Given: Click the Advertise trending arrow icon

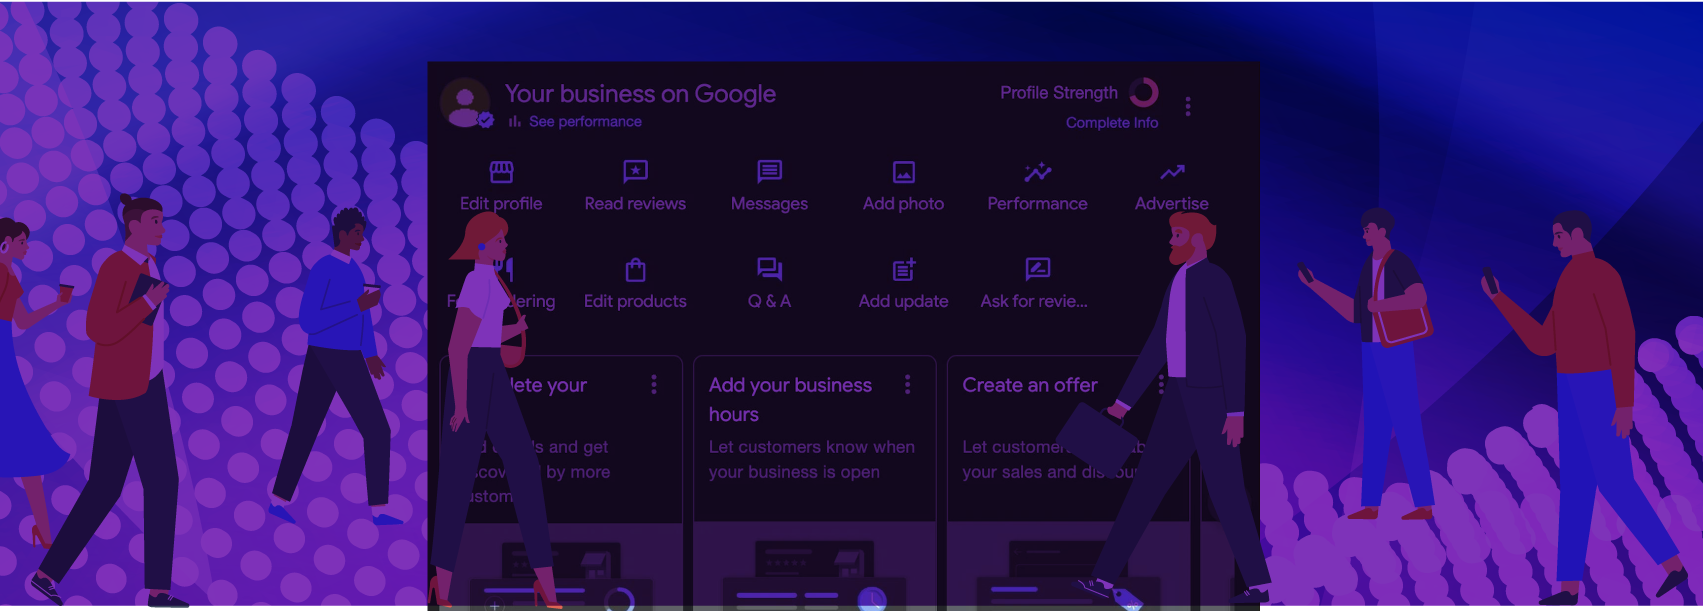Looking at the screenshot, I should pyautogui.click(x=1172, y=172).
